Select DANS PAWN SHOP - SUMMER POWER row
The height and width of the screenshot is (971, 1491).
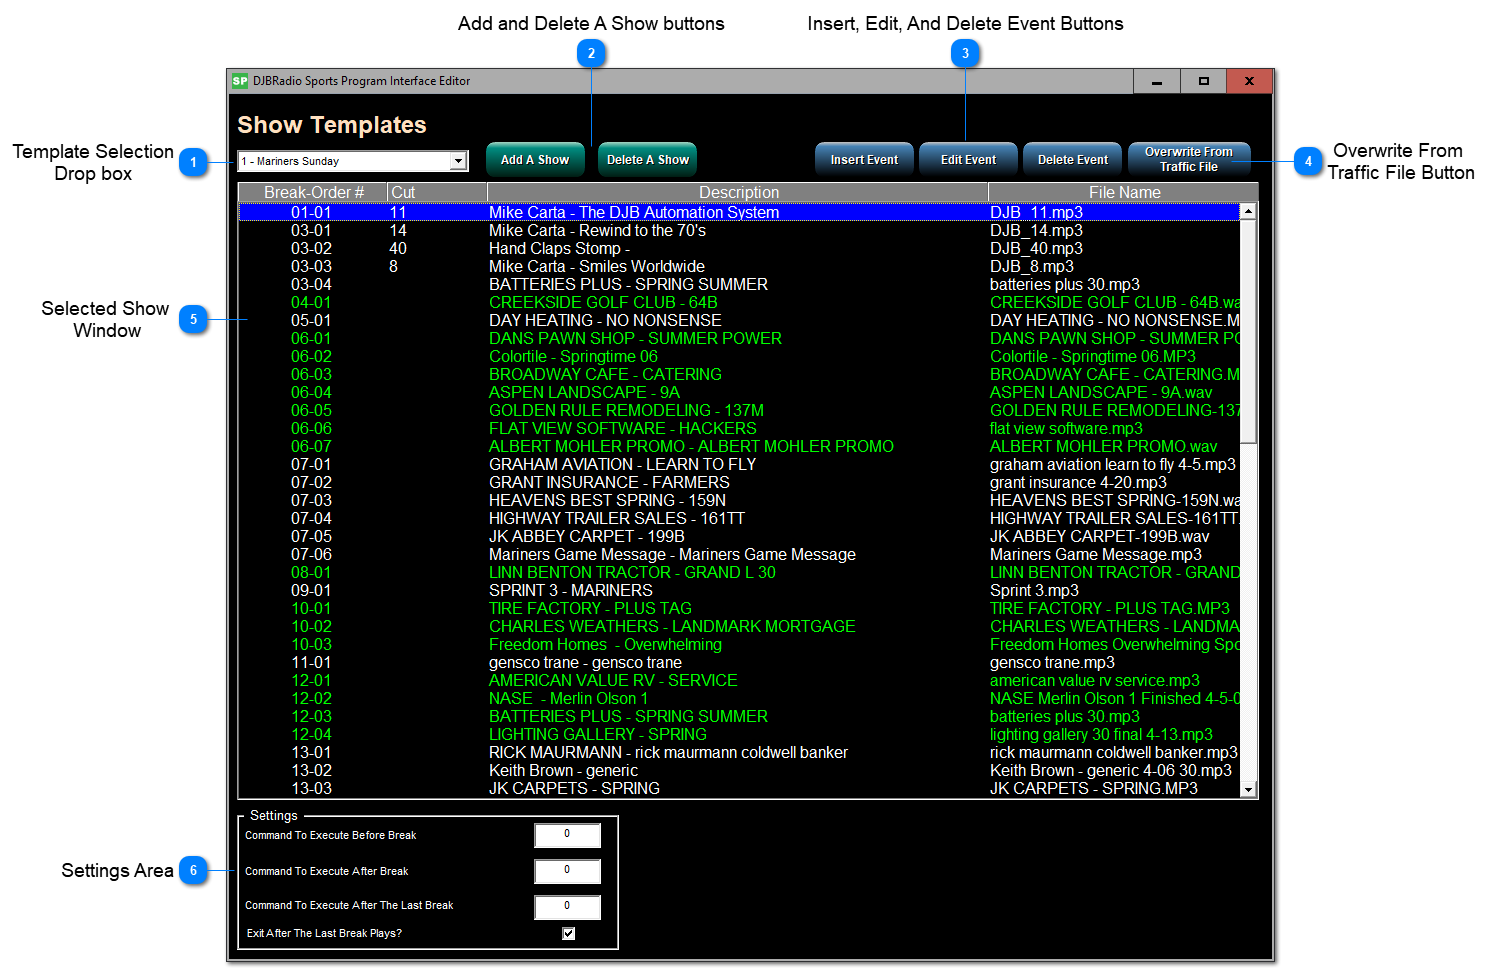[740, 338]
